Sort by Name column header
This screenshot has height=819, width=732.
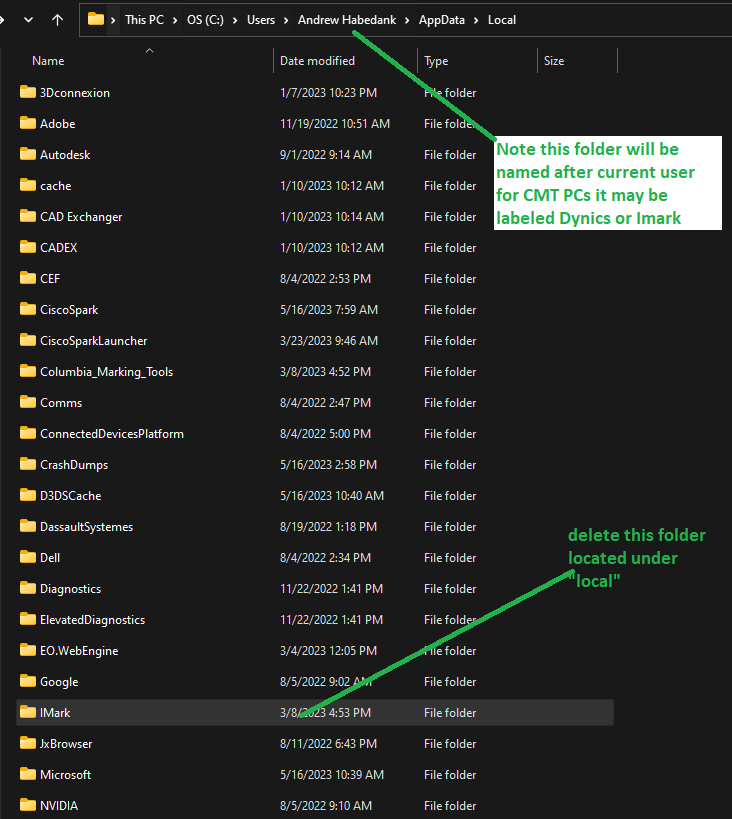(48, 61)
